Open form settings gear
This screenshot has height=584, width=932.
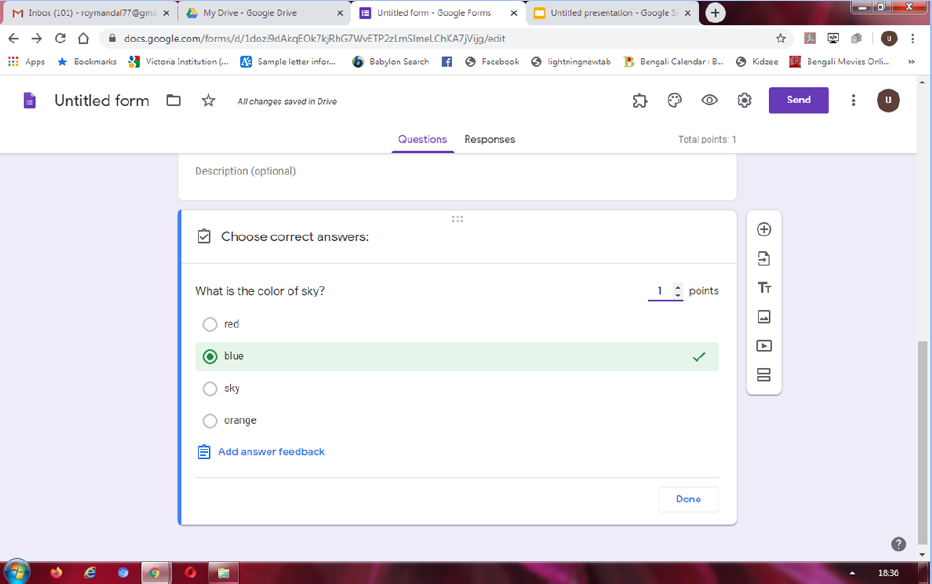tap(744, 100)
